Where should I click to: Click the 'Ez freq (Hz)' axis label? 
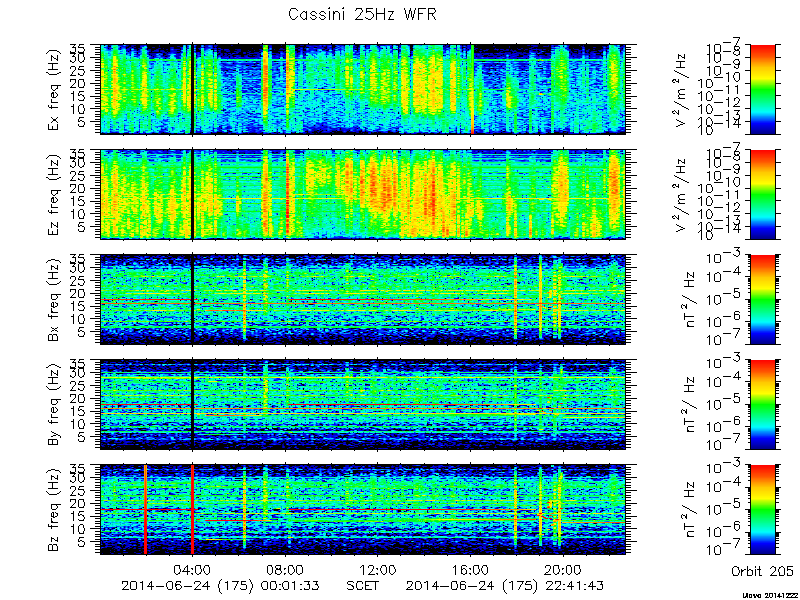click(x=54, y=194)
